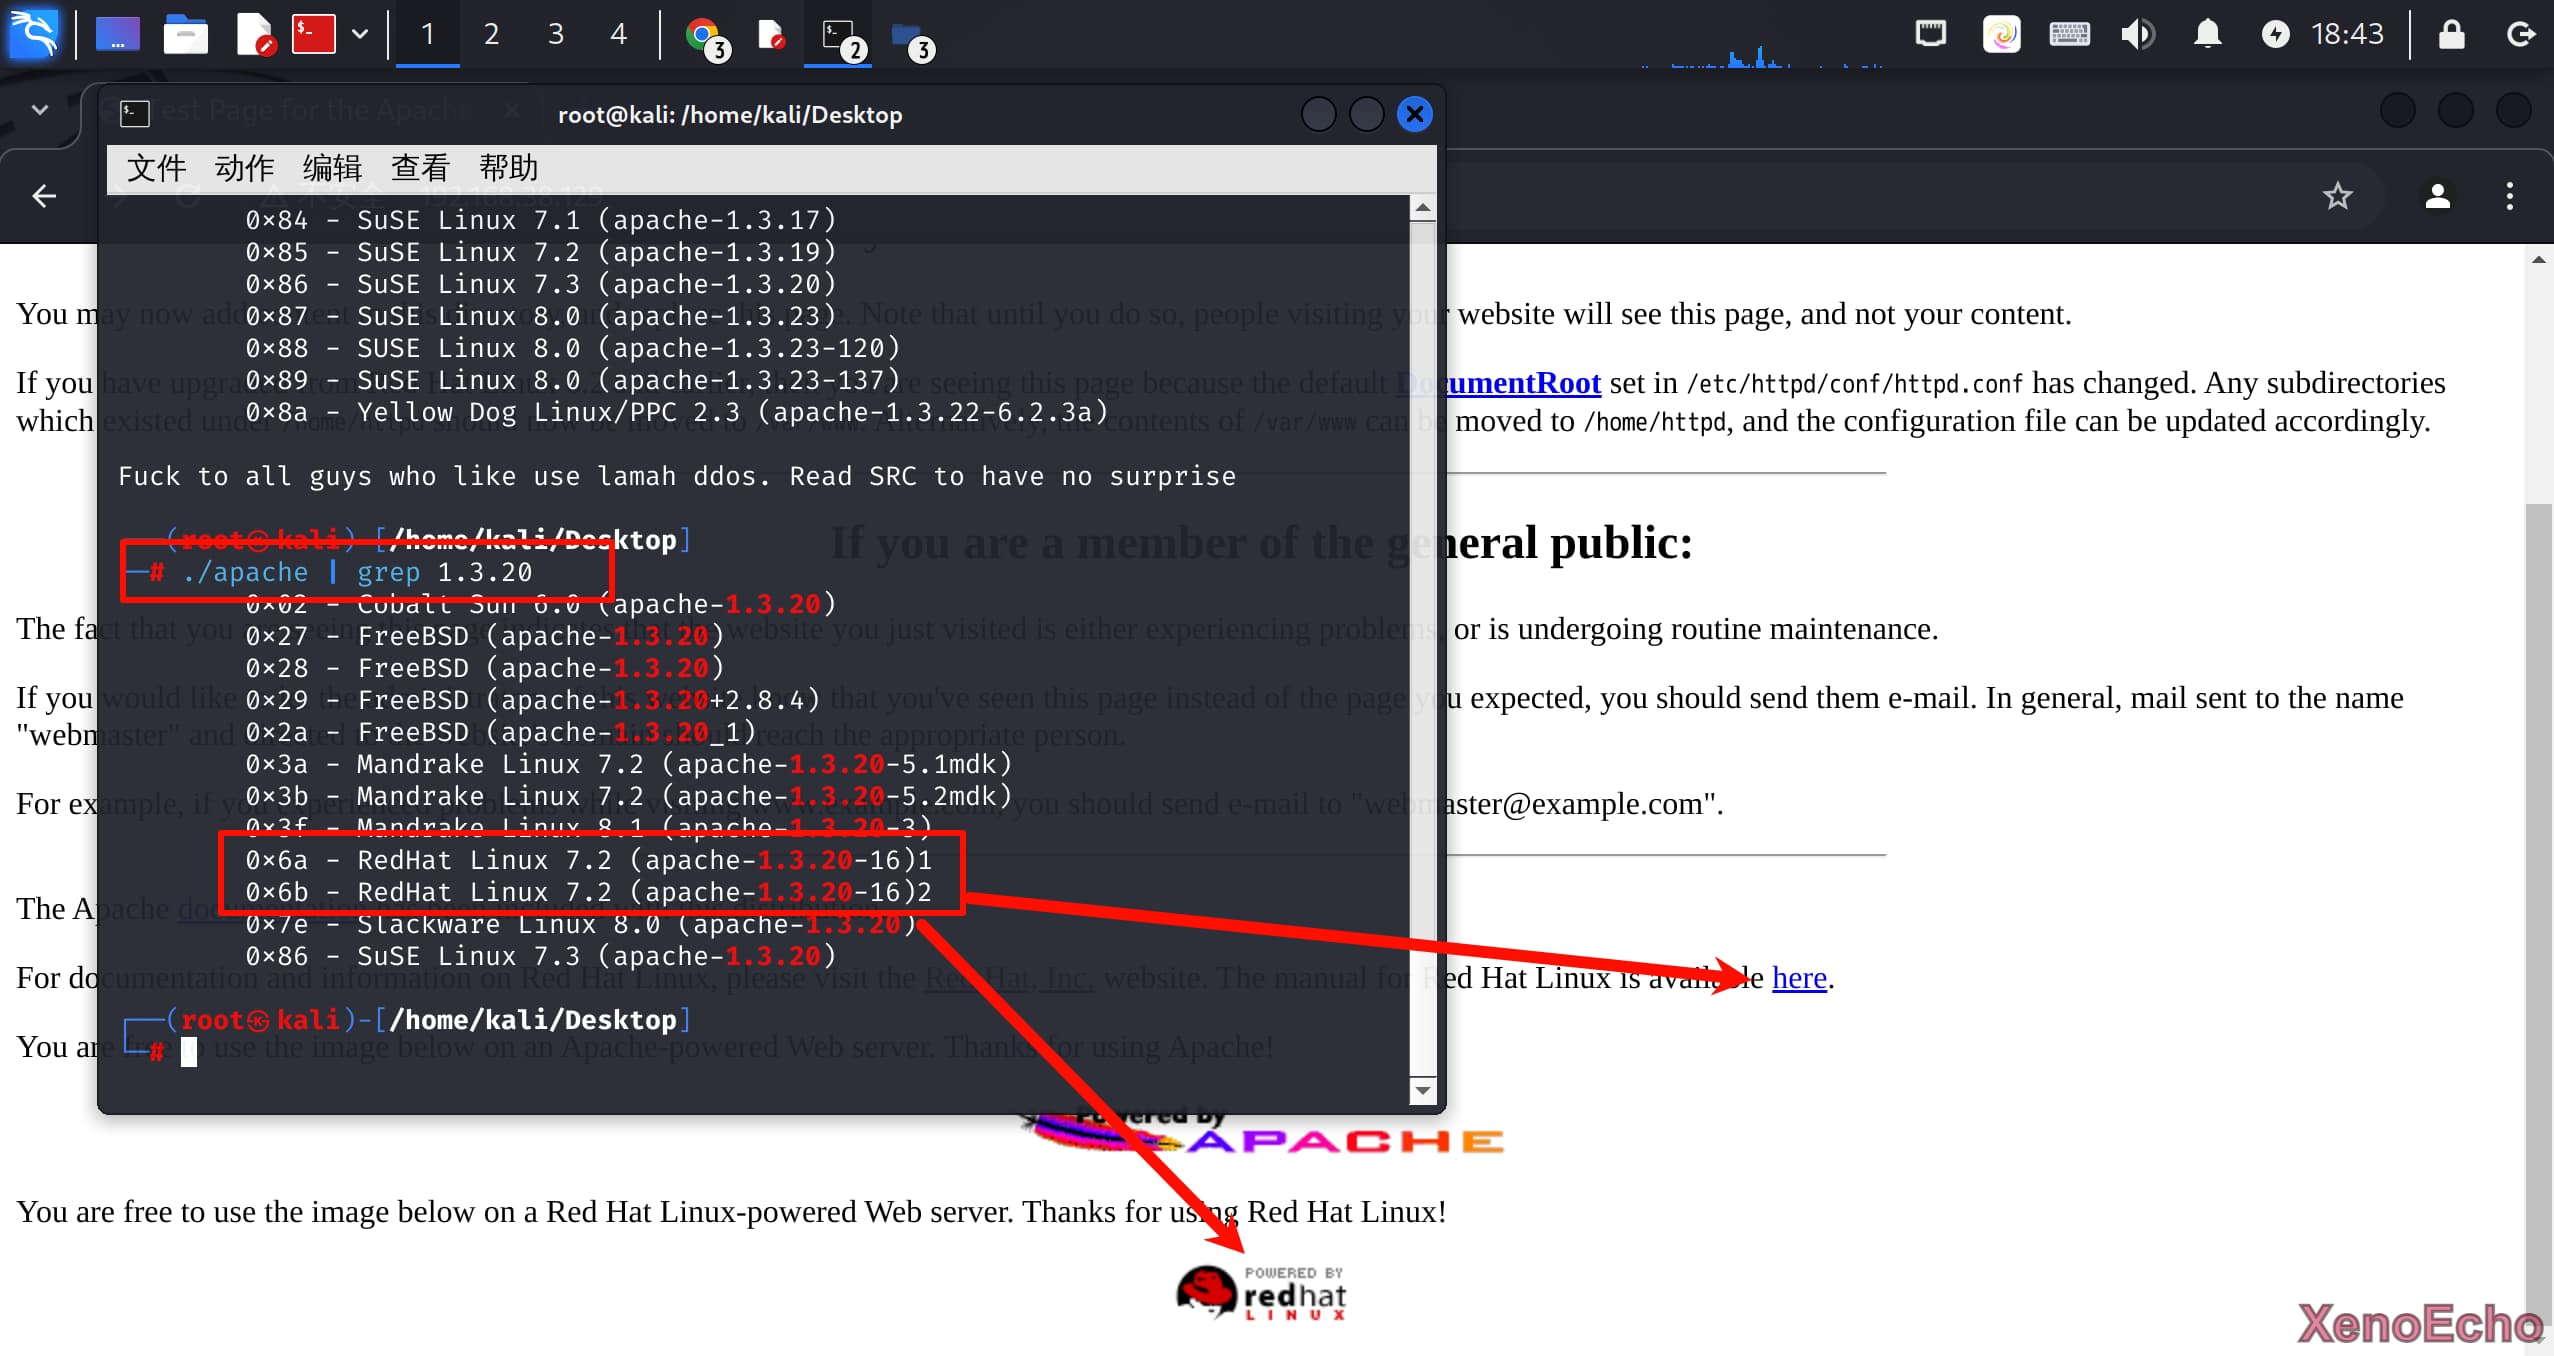Expand the browser tab search chevron
Screen dimensions: 2554x1356
(x=40, y=110)
